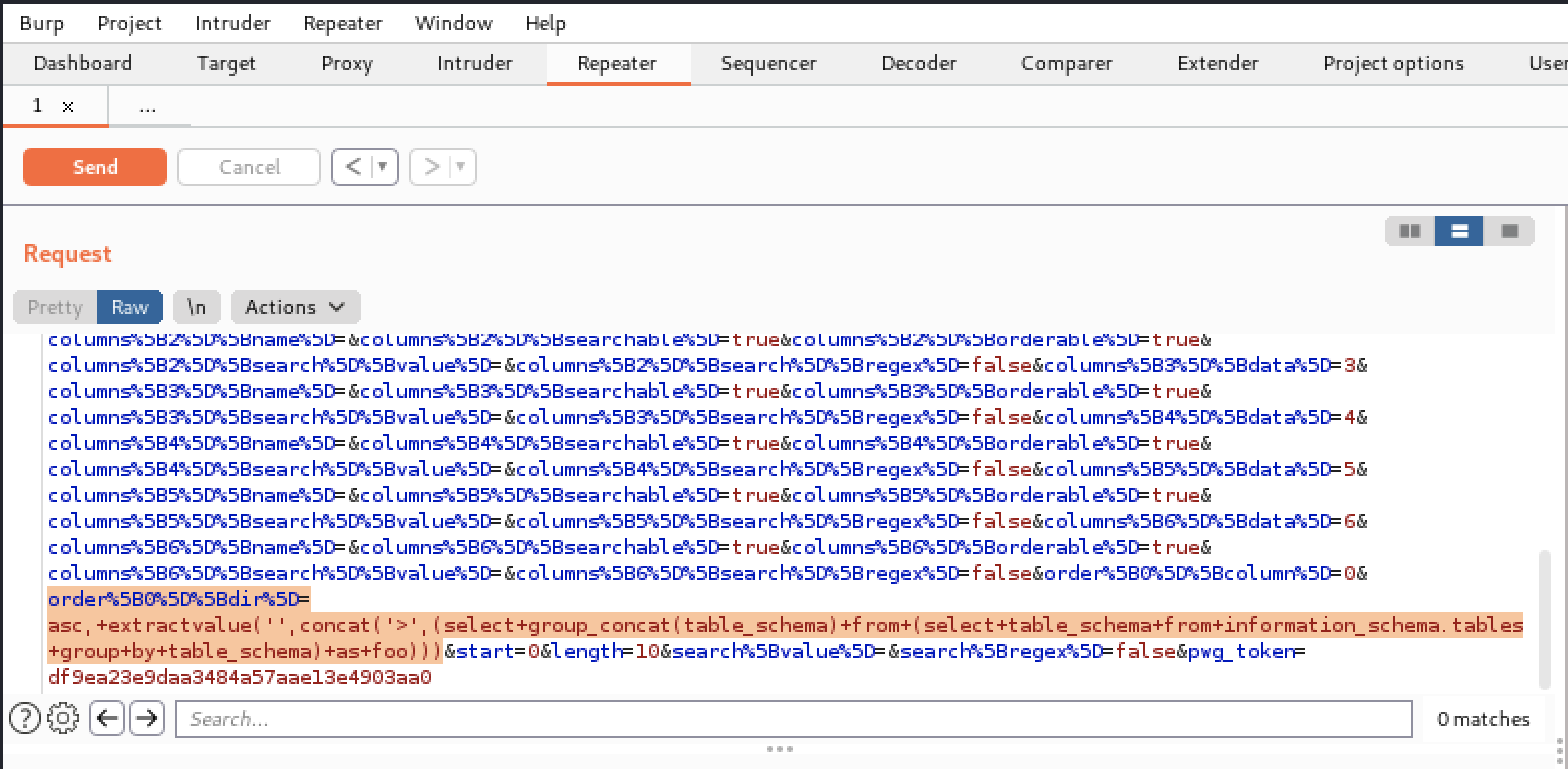Switch to the Dashboard tab
1568x769 pixels.
(83, 63)
